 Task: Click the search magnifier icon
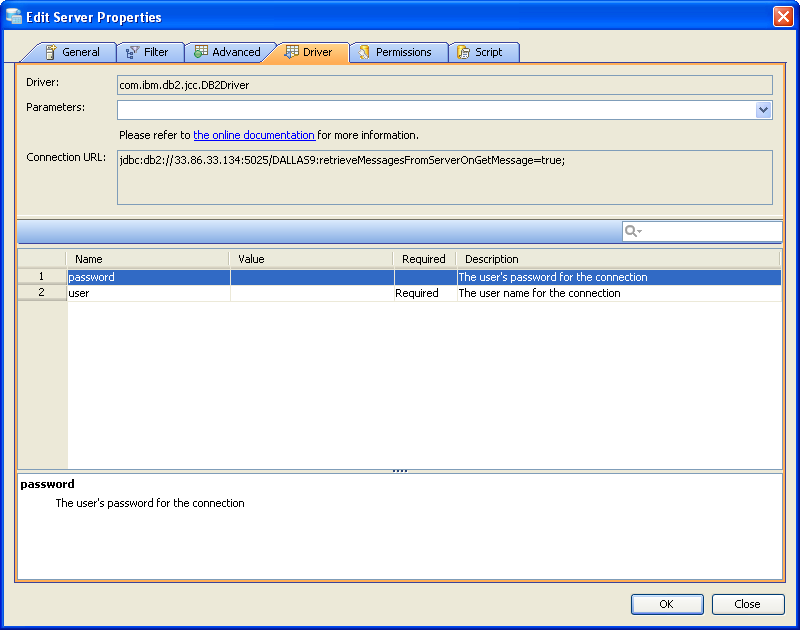633,231
